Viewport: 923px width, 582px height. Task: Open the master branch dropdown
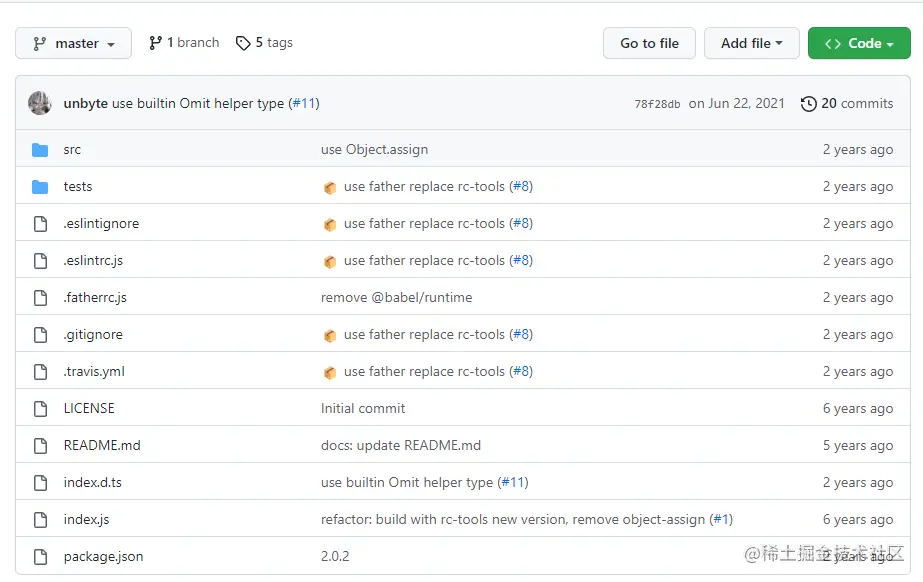(73, 44)
